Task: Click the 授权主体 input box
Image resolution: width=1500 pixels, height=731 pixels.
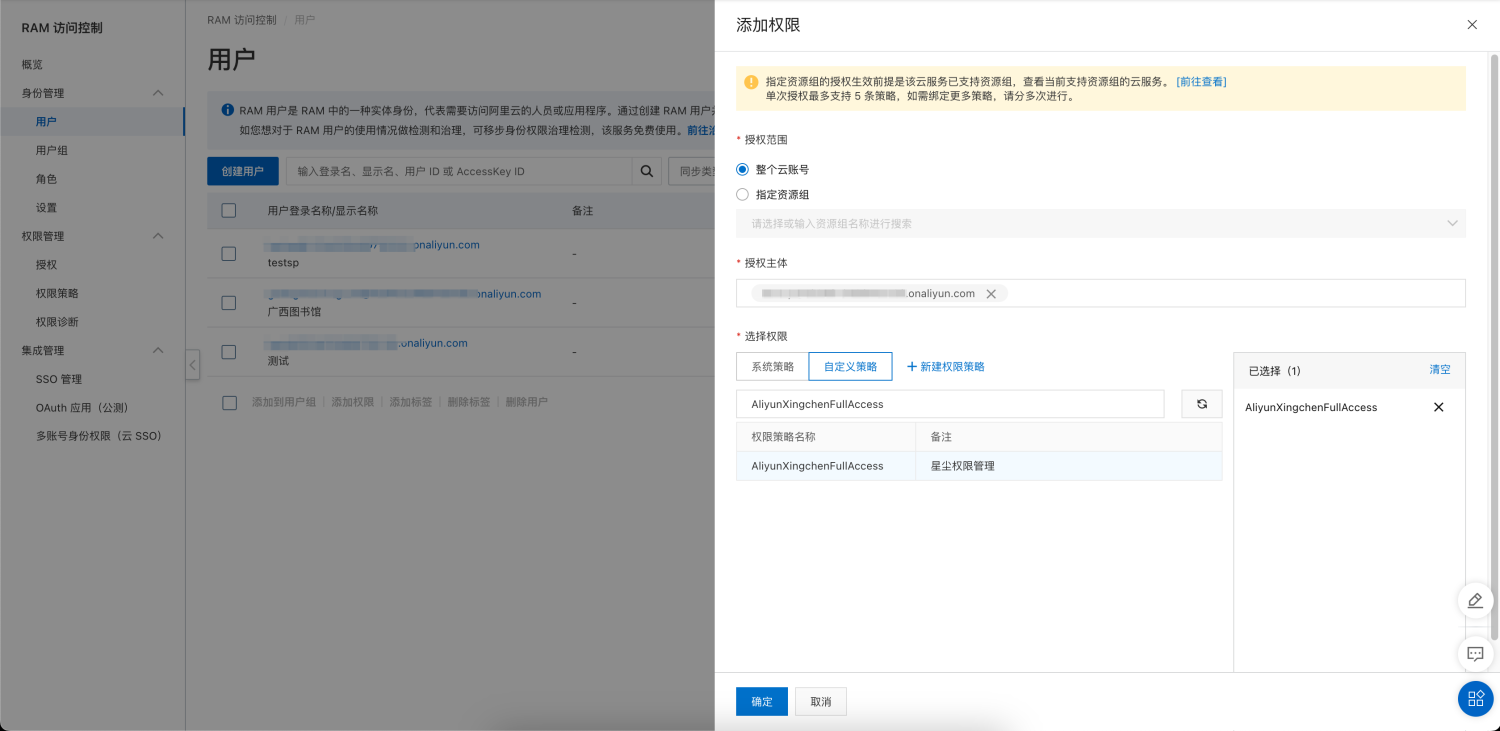Action: (1101, 293)
